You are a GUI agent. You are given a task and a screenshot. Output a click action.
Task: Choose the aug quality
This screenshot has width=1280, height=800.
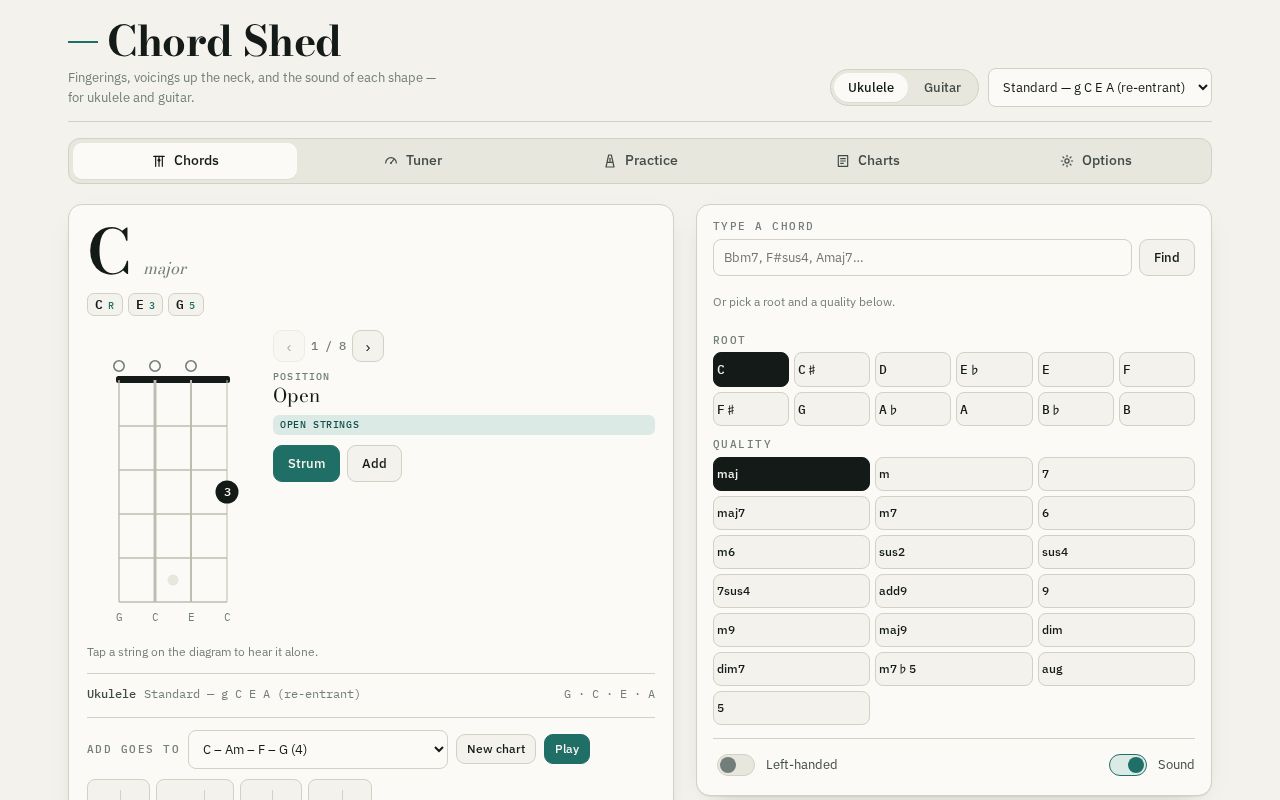click(x=1116, y=669)
